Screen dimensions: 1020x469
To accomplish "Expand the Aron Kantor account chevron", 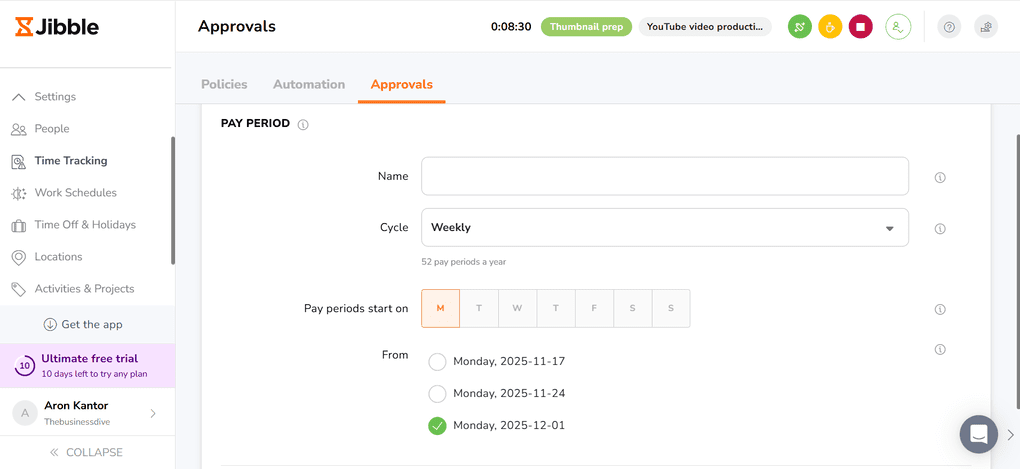I will [x=153, y=413].
